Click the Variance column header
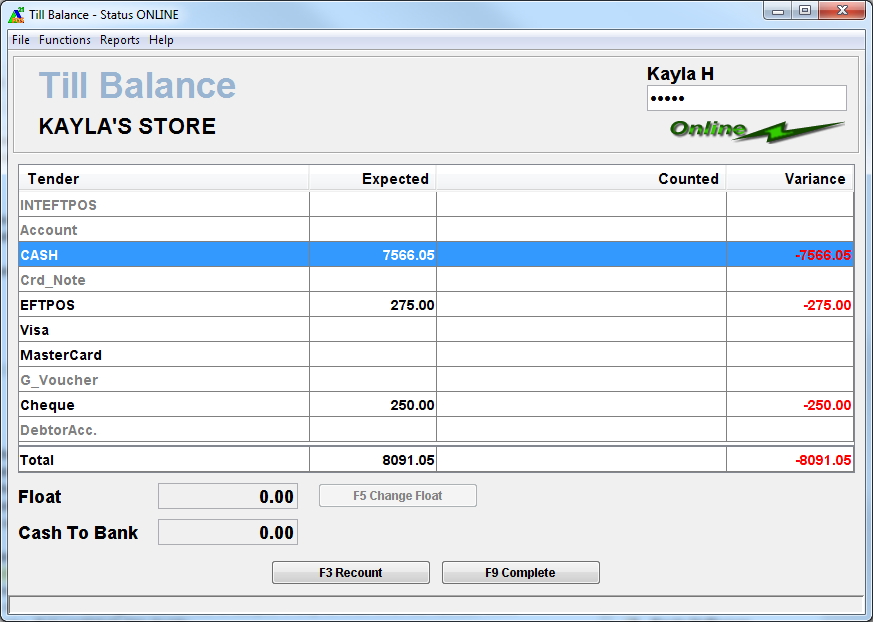Viewport: 873px width, 622px height. 789,179
